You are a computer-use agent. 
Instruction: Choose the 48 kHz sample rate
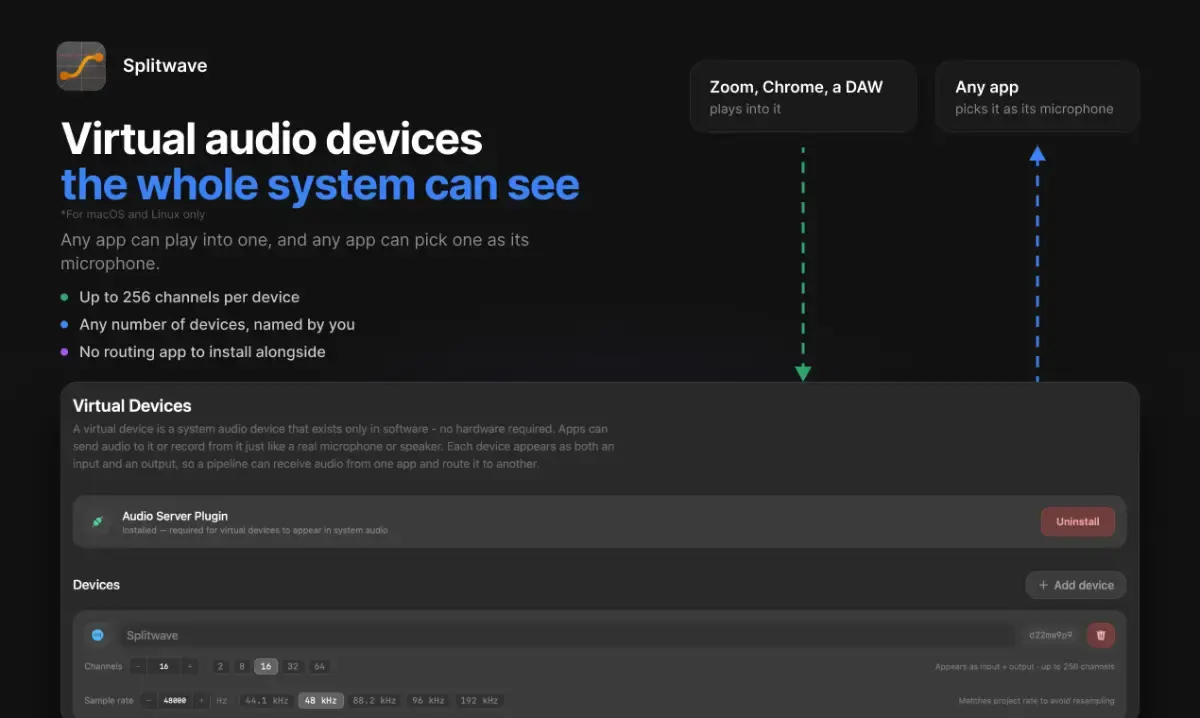coord(321,700)
